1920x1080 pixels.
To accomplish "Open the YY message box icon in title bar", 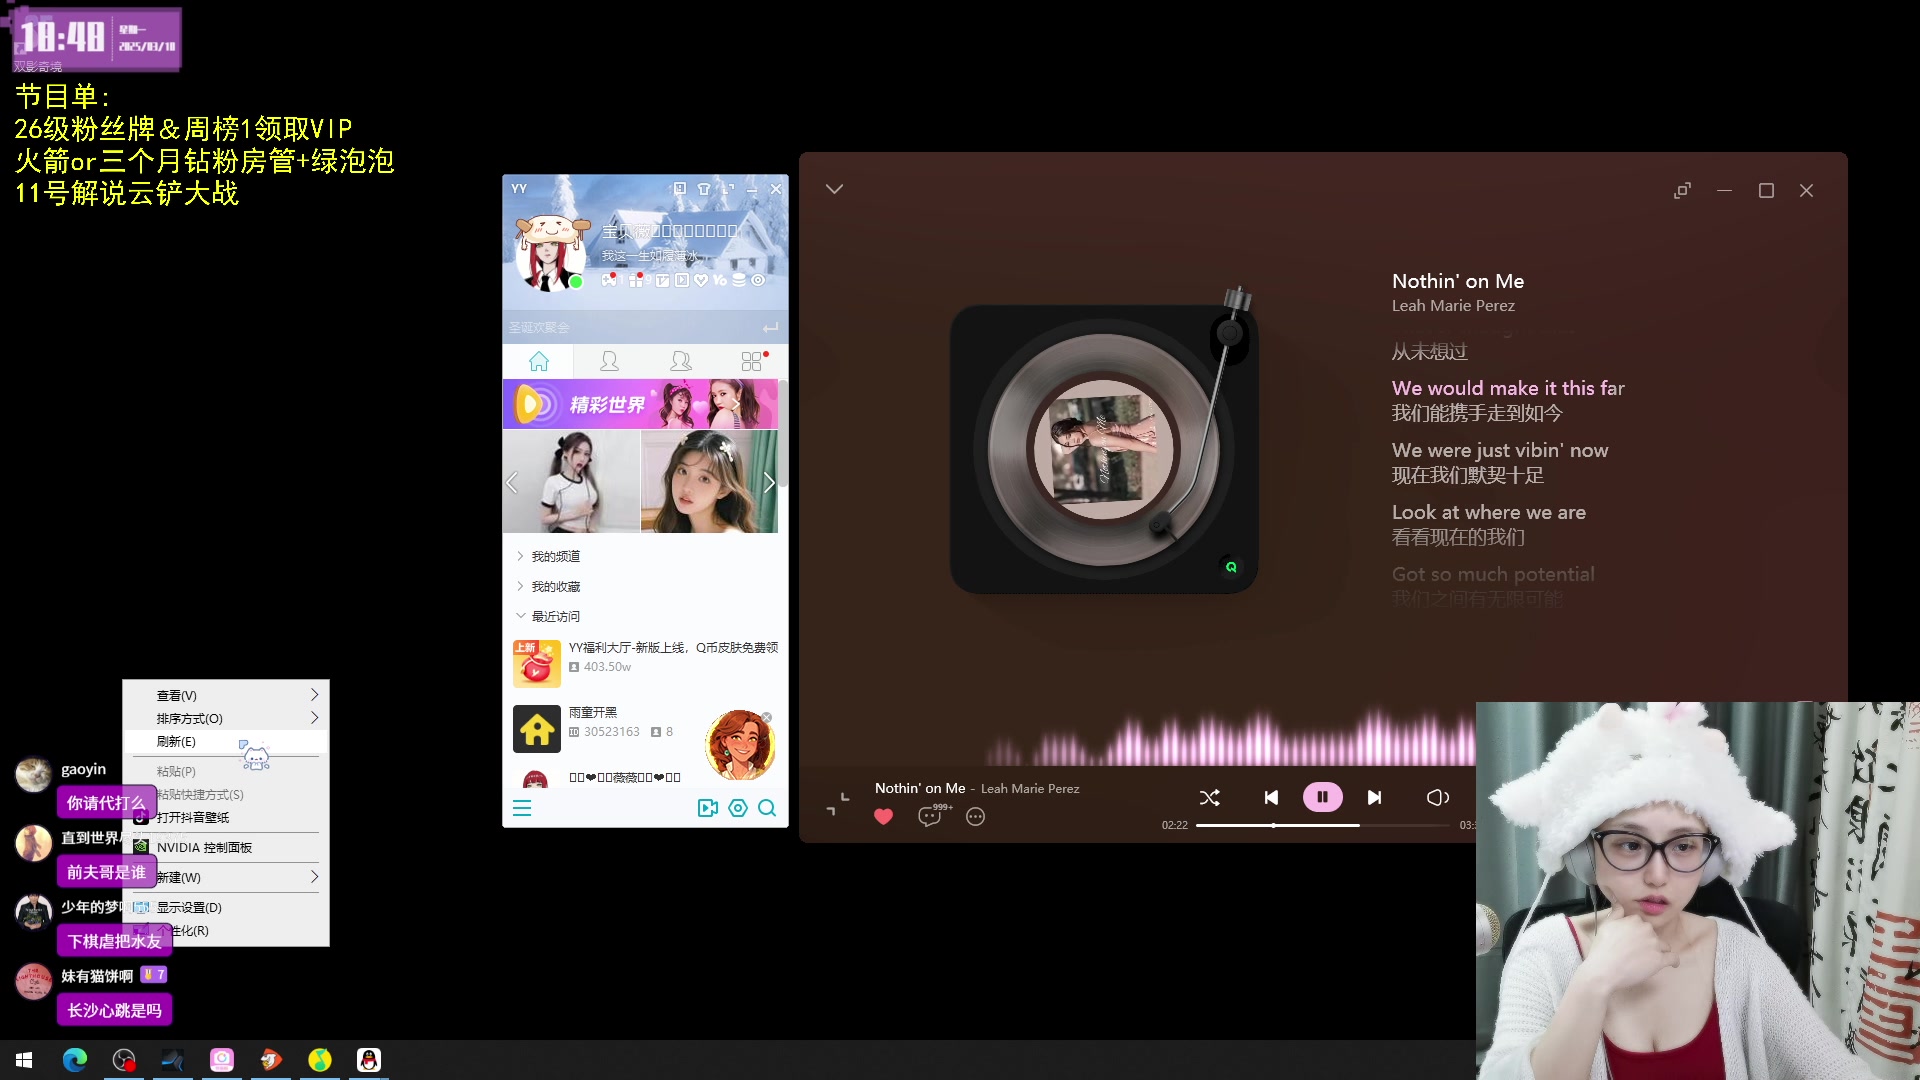I will click(x=680, y=189).
